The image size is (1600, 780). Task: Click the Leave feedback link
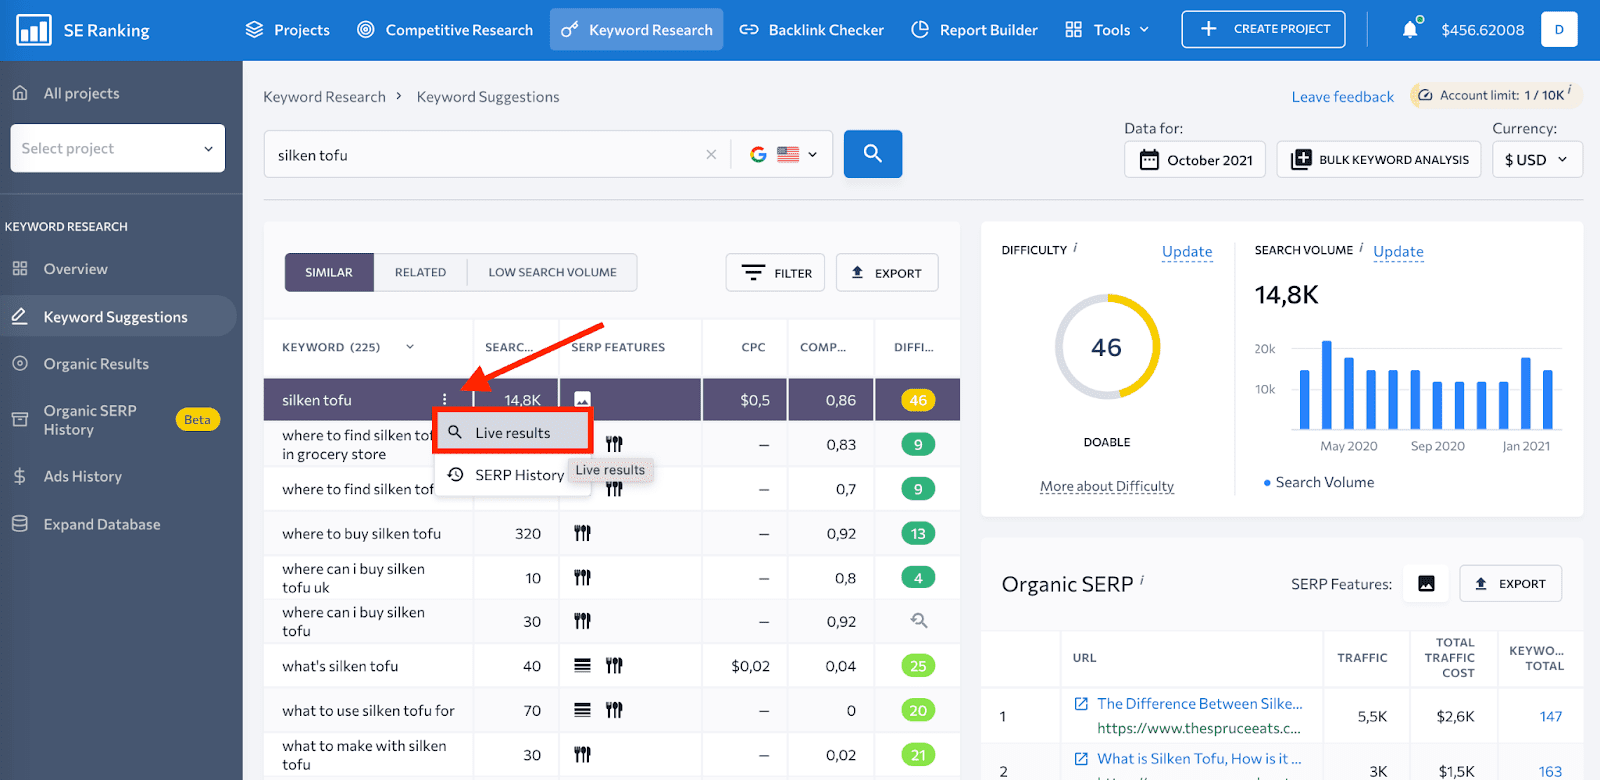[1342, 97]
